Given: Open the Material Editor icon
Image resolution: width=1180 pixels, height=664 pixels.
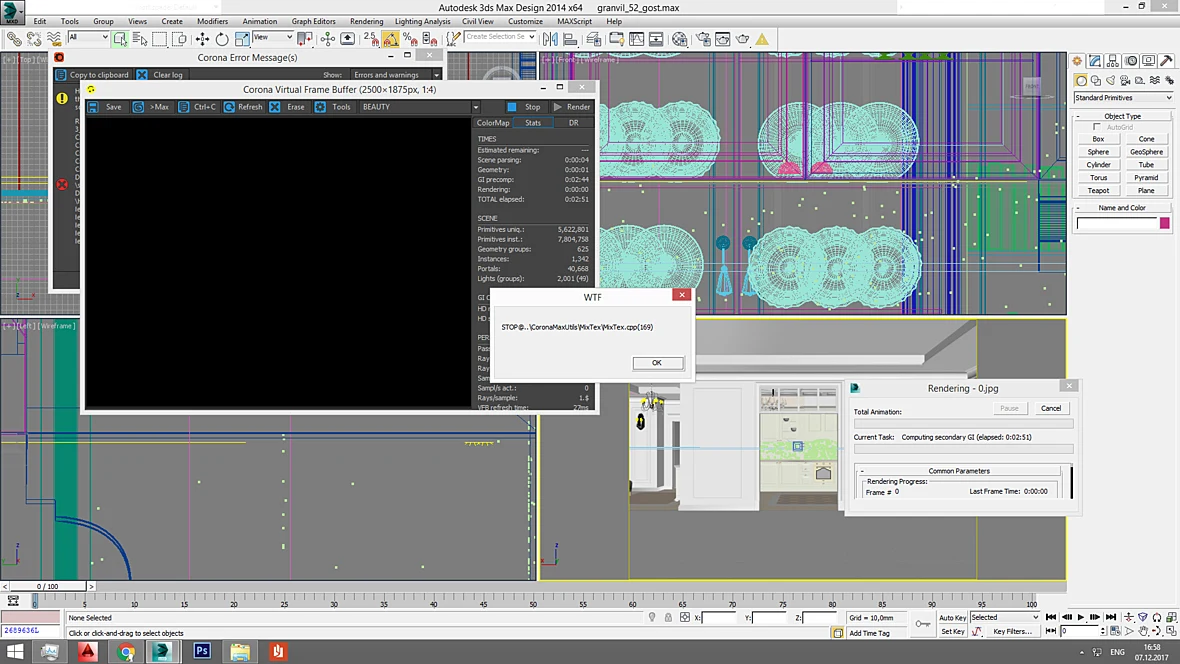Looking at the screenshot, I should [x=680, y=38].
